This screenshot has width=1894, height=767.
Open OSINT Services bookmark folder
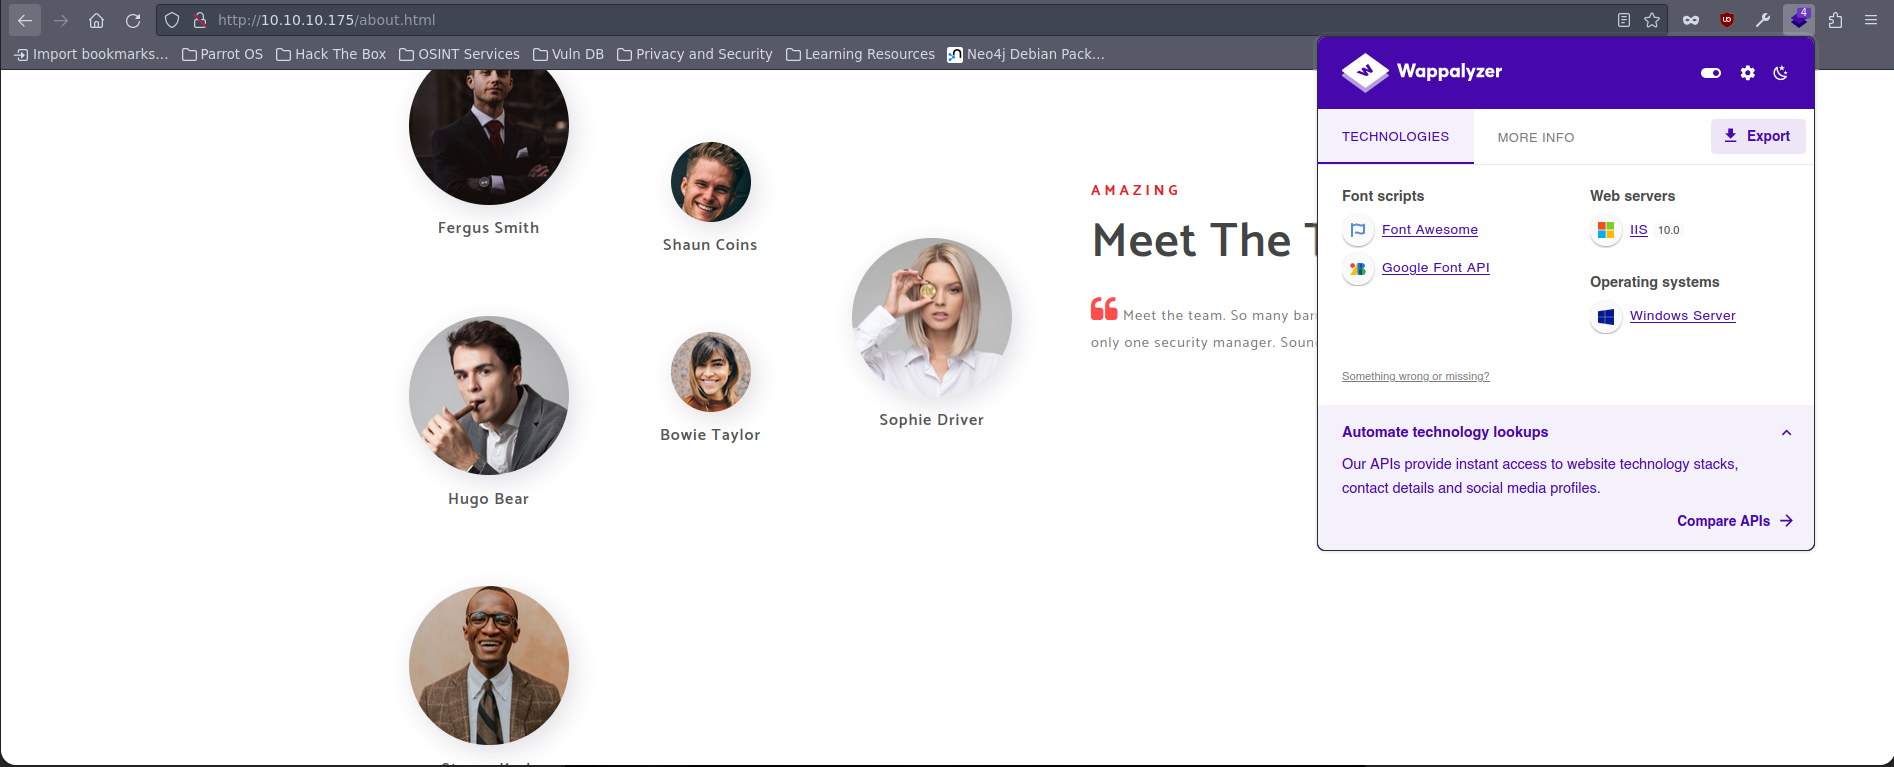pos(459,54)
